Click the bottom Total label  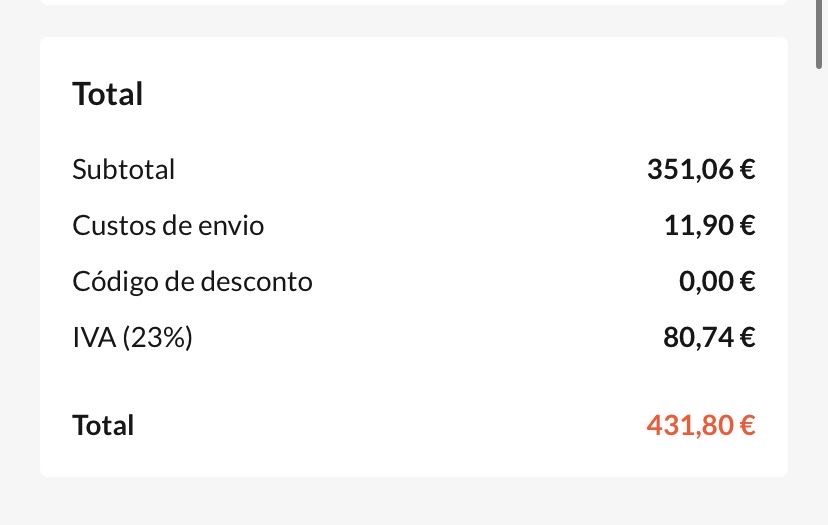click(x=103, y=426)
